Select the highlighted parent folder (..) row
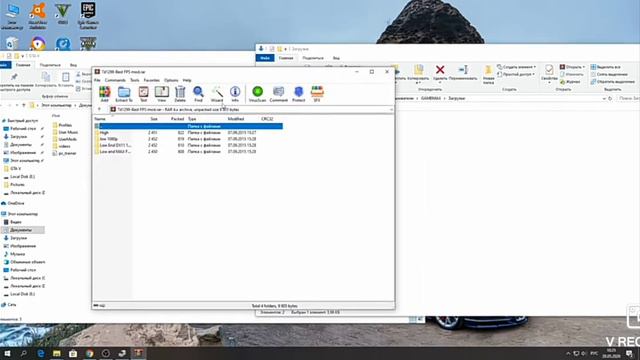The height and width of the screenshot is (360, 640). pos(188,126)
